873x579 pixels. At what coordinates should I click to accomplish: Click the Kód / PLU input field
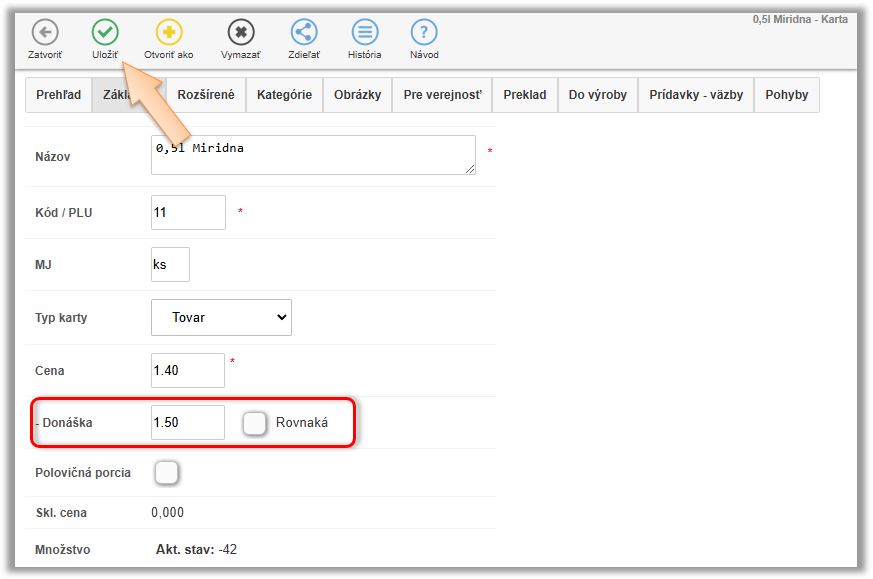pyautogui.click(x=188, y=212)
